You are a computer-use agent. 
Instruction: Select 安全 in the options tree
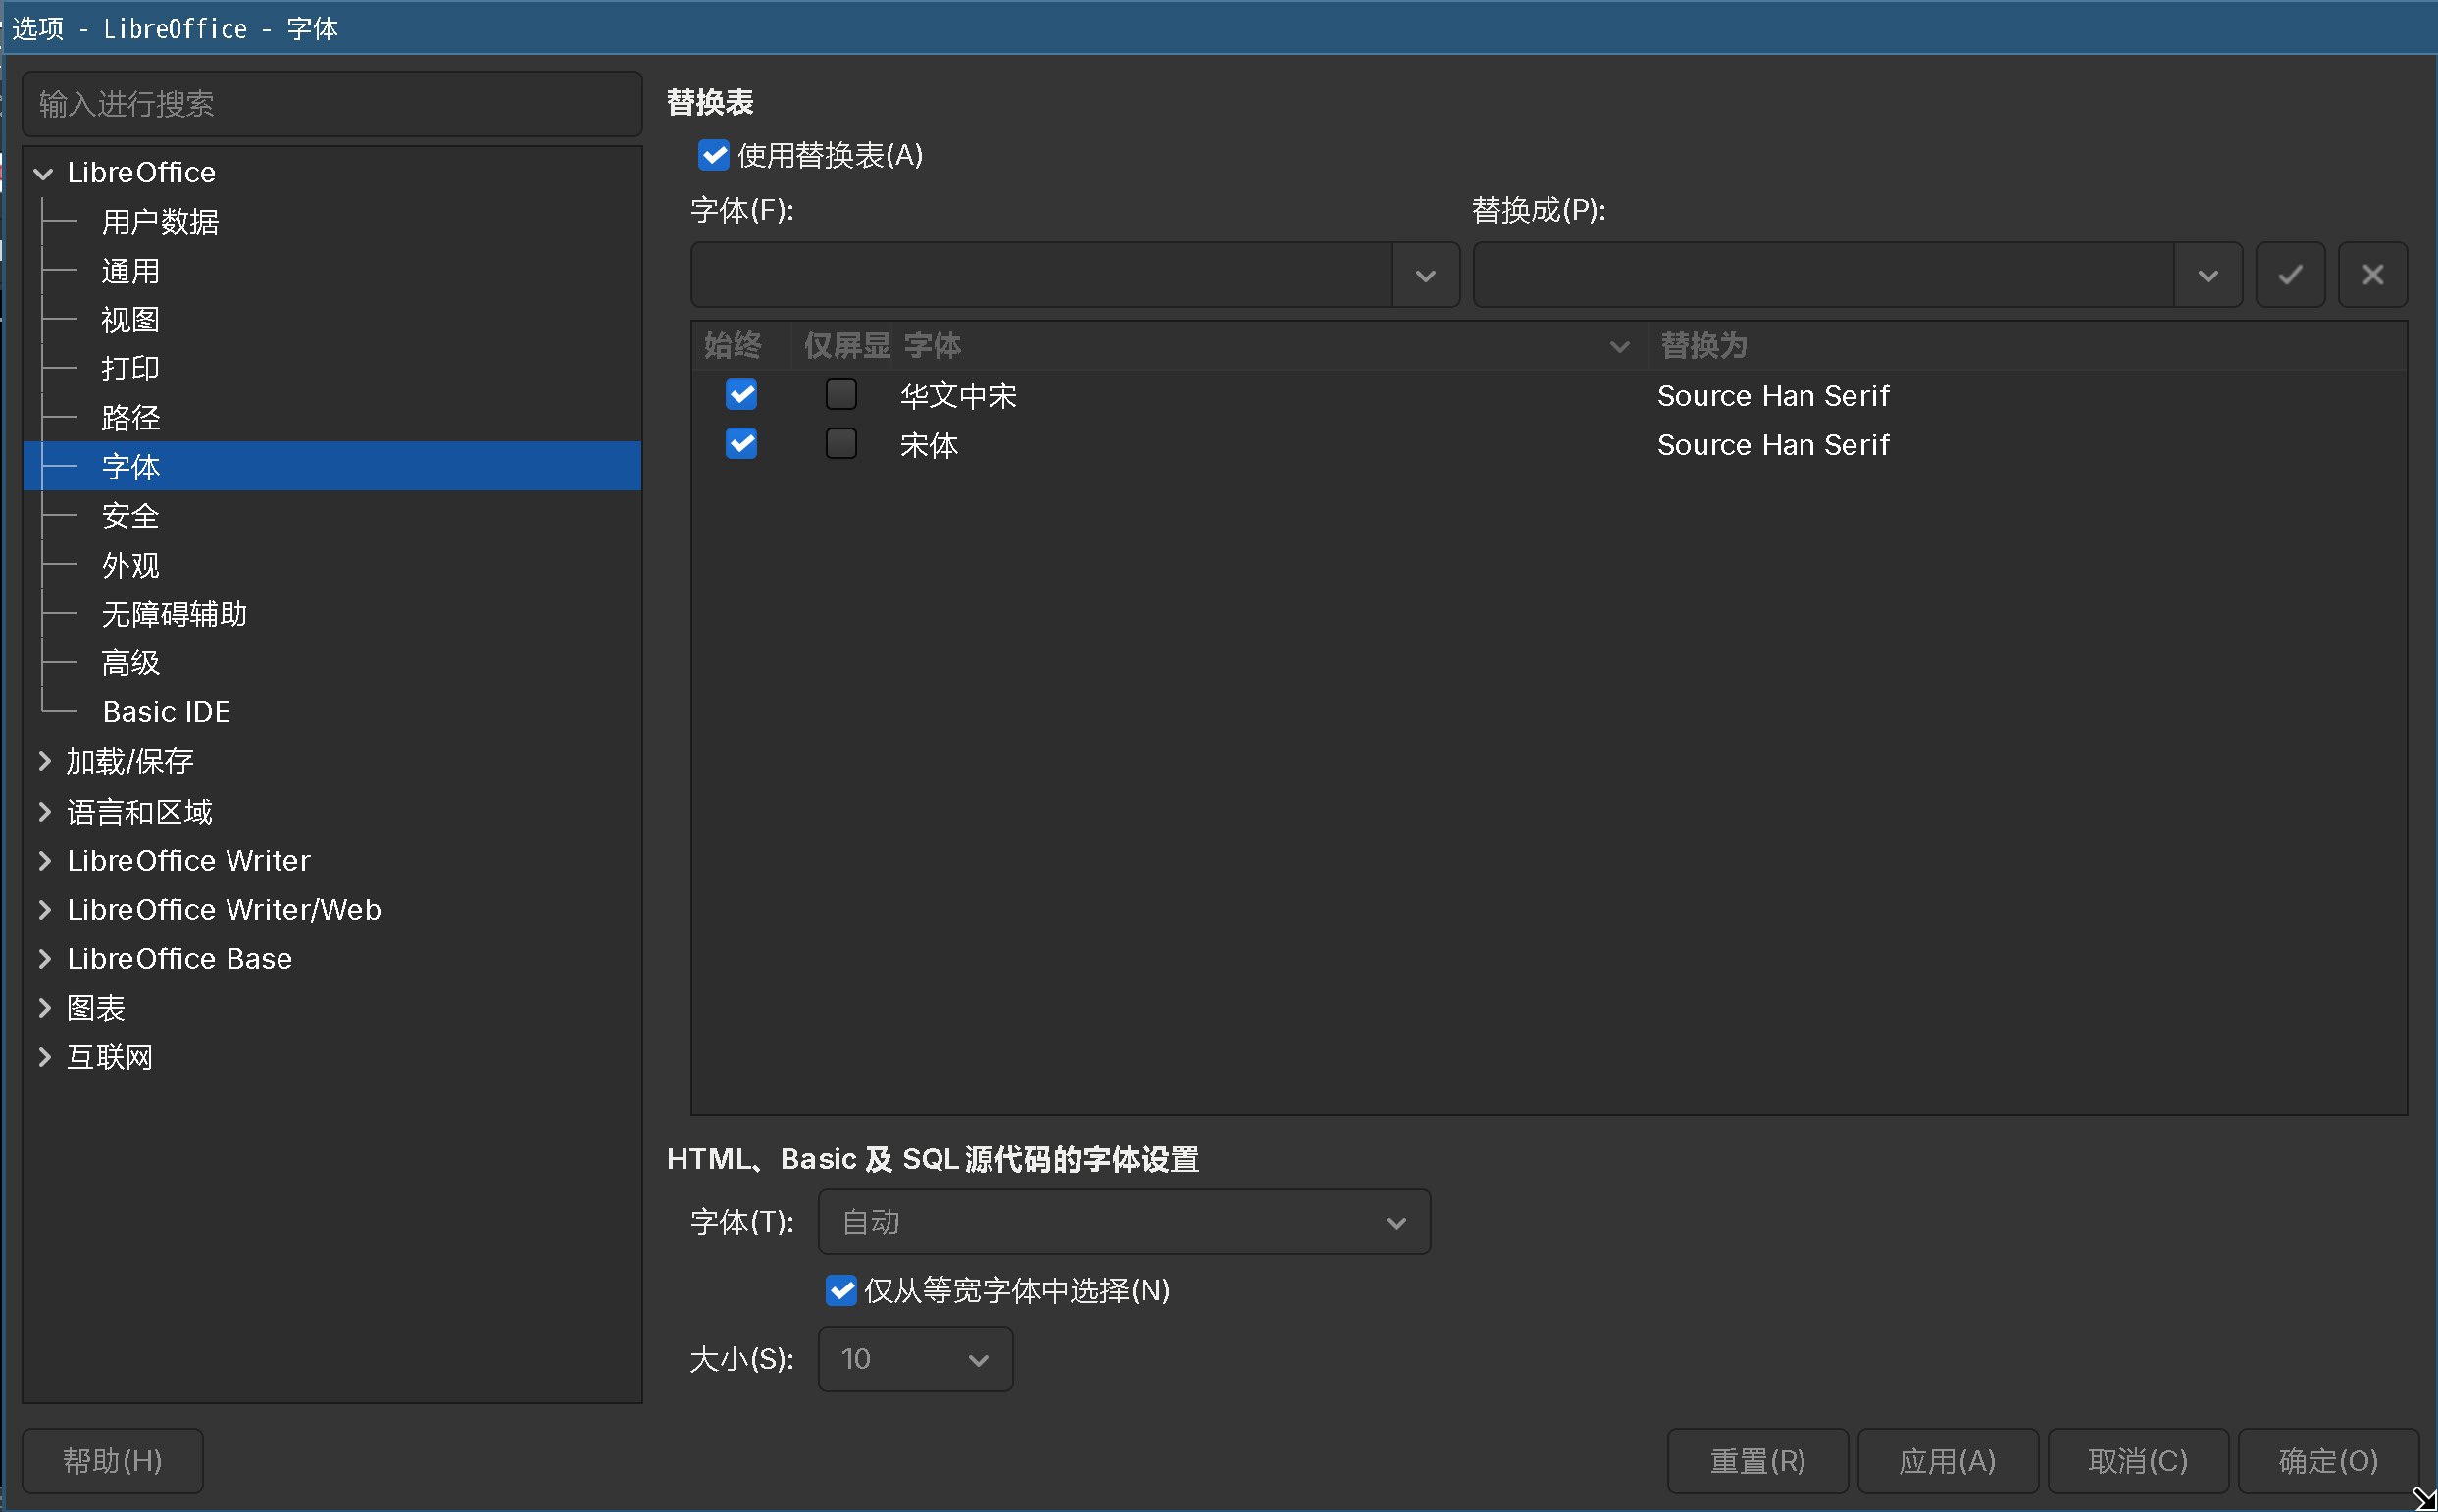[x=131, y=515]
